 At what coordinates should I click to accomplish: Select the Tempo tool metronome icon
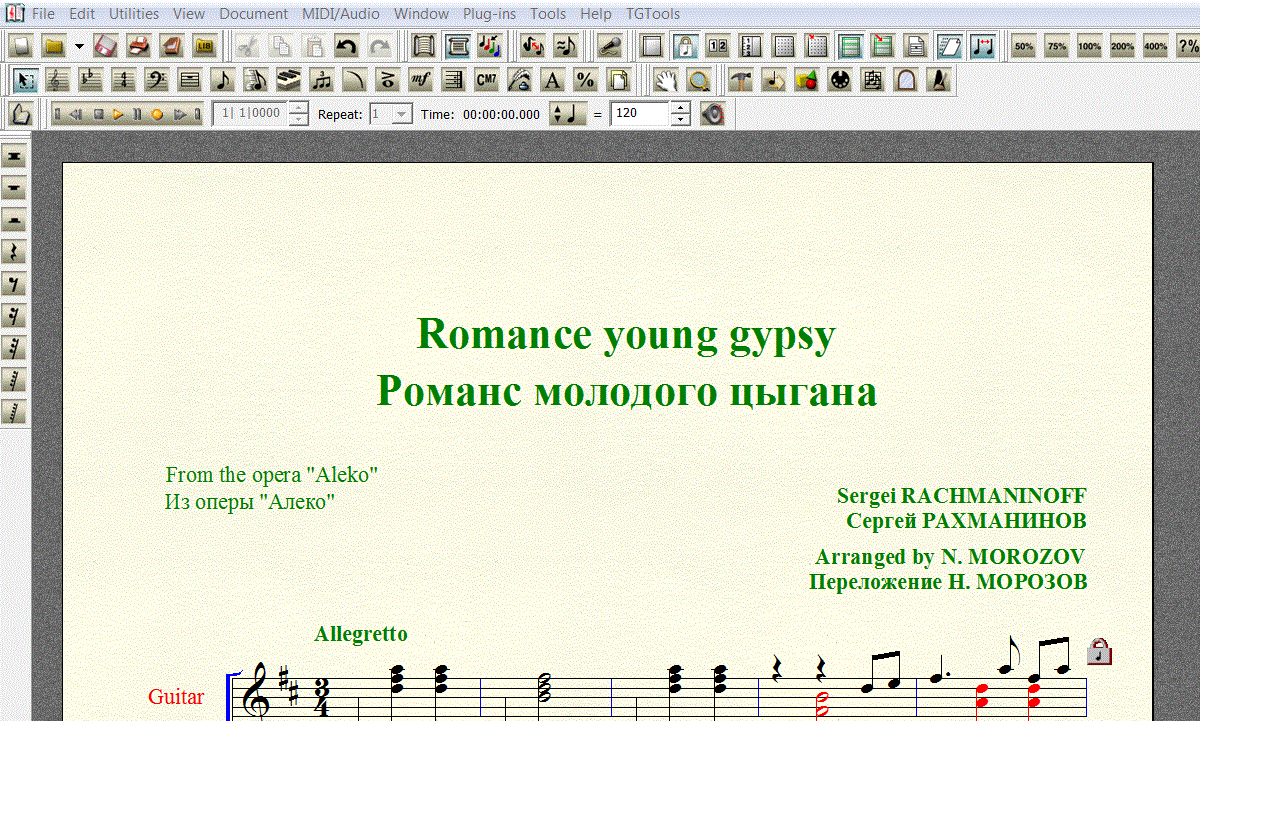click(x=939, y=80)
